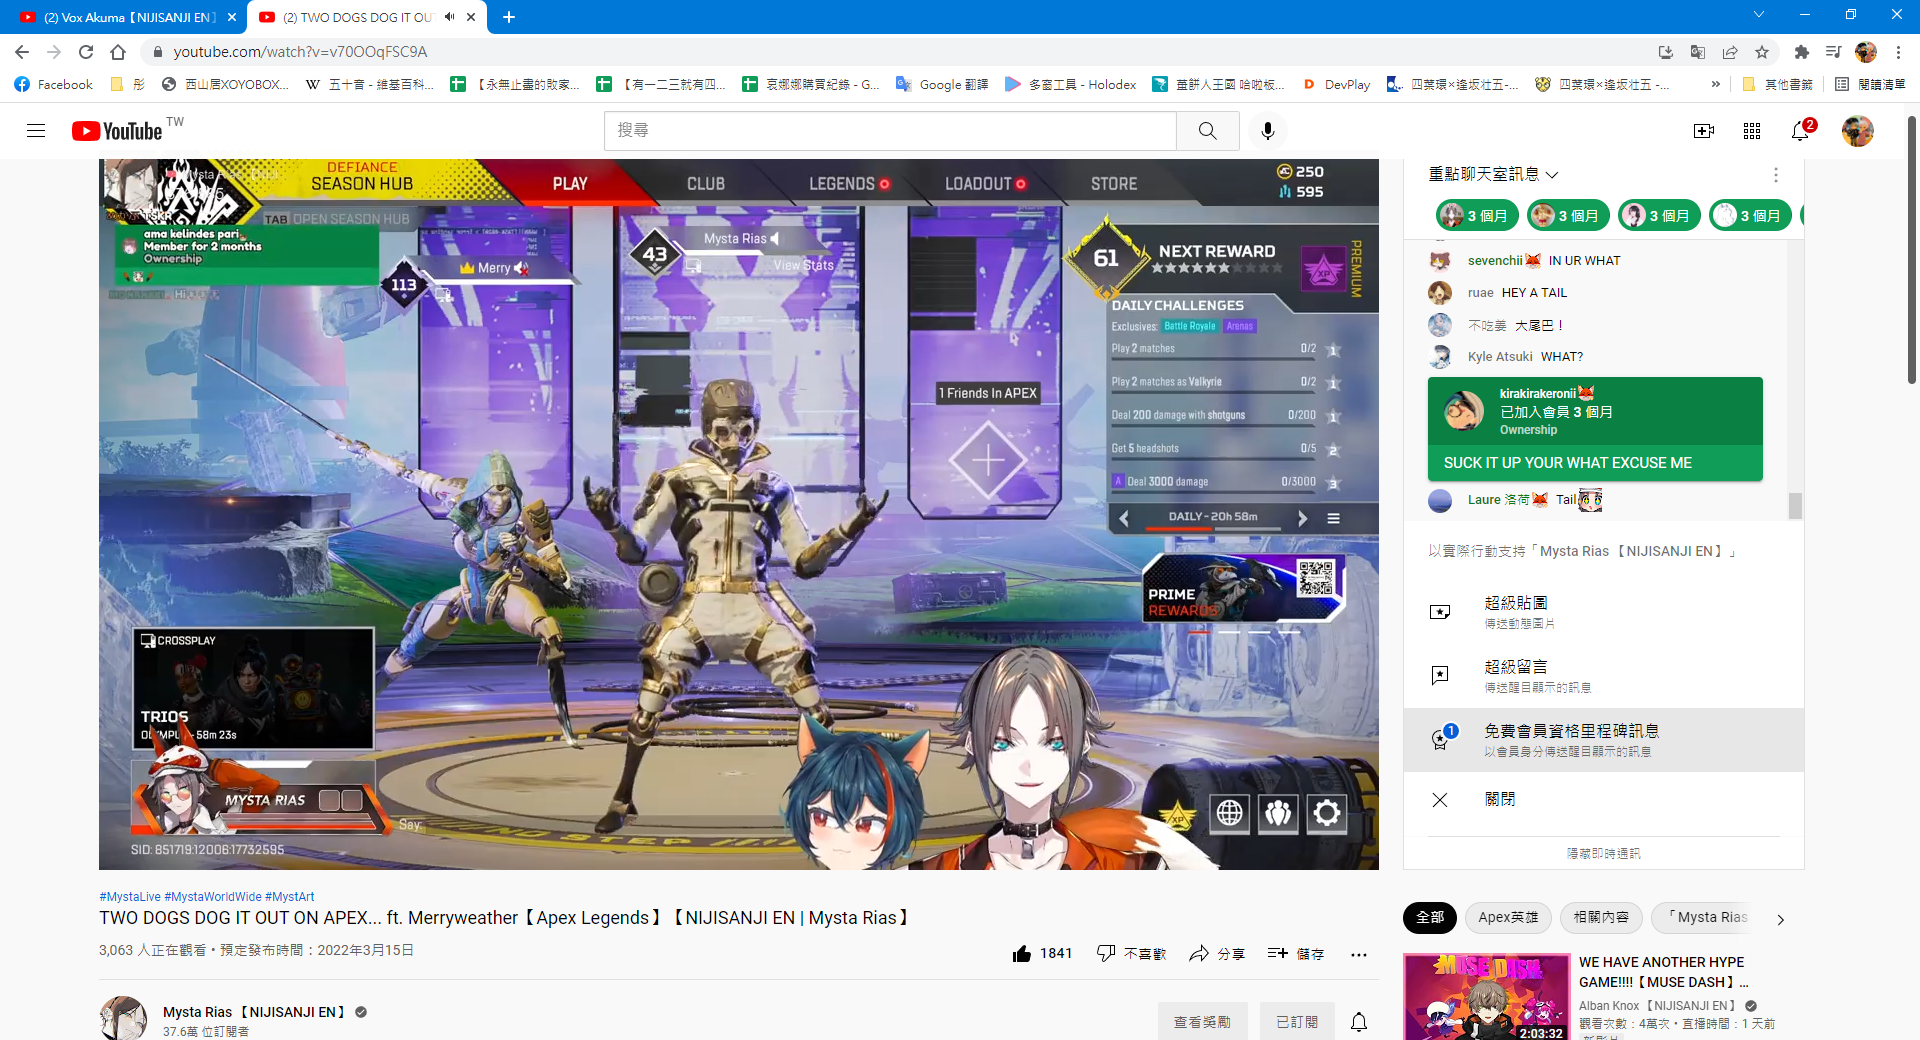Open live chat options three-dot menu
The image size is (1920, 1040).
tap(1776, 175)
